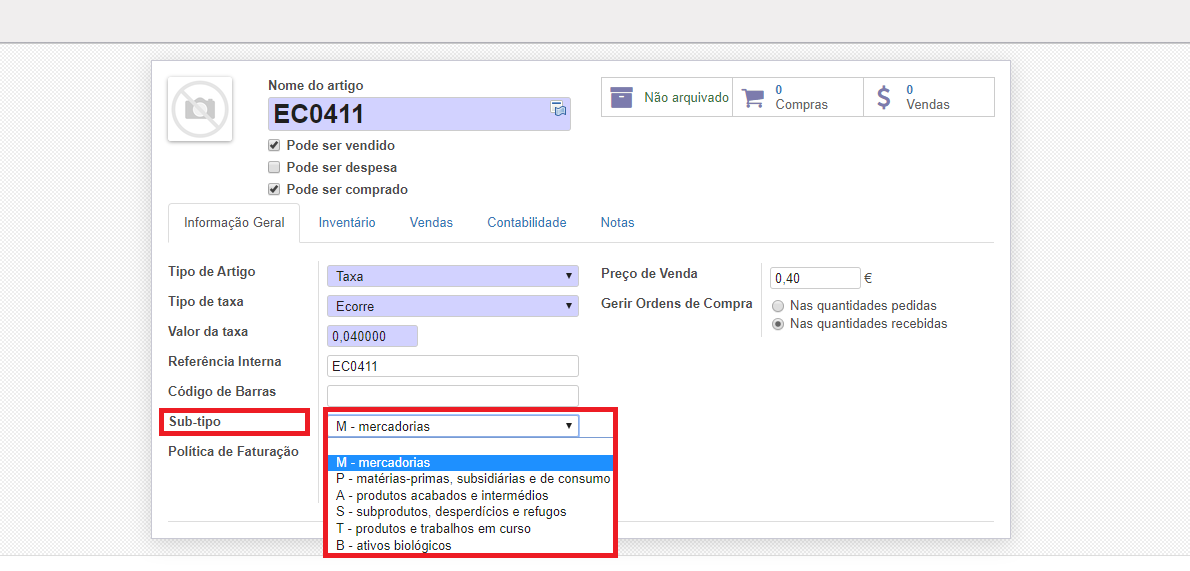Click the Código de Barras input field

453,396
